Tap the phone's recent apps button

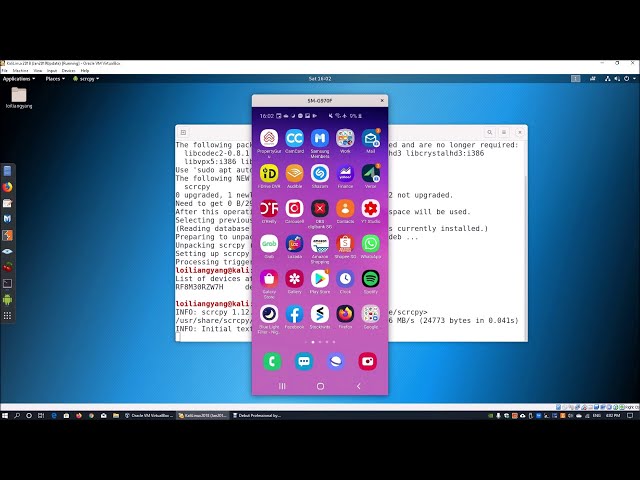[x=282, y=386]
